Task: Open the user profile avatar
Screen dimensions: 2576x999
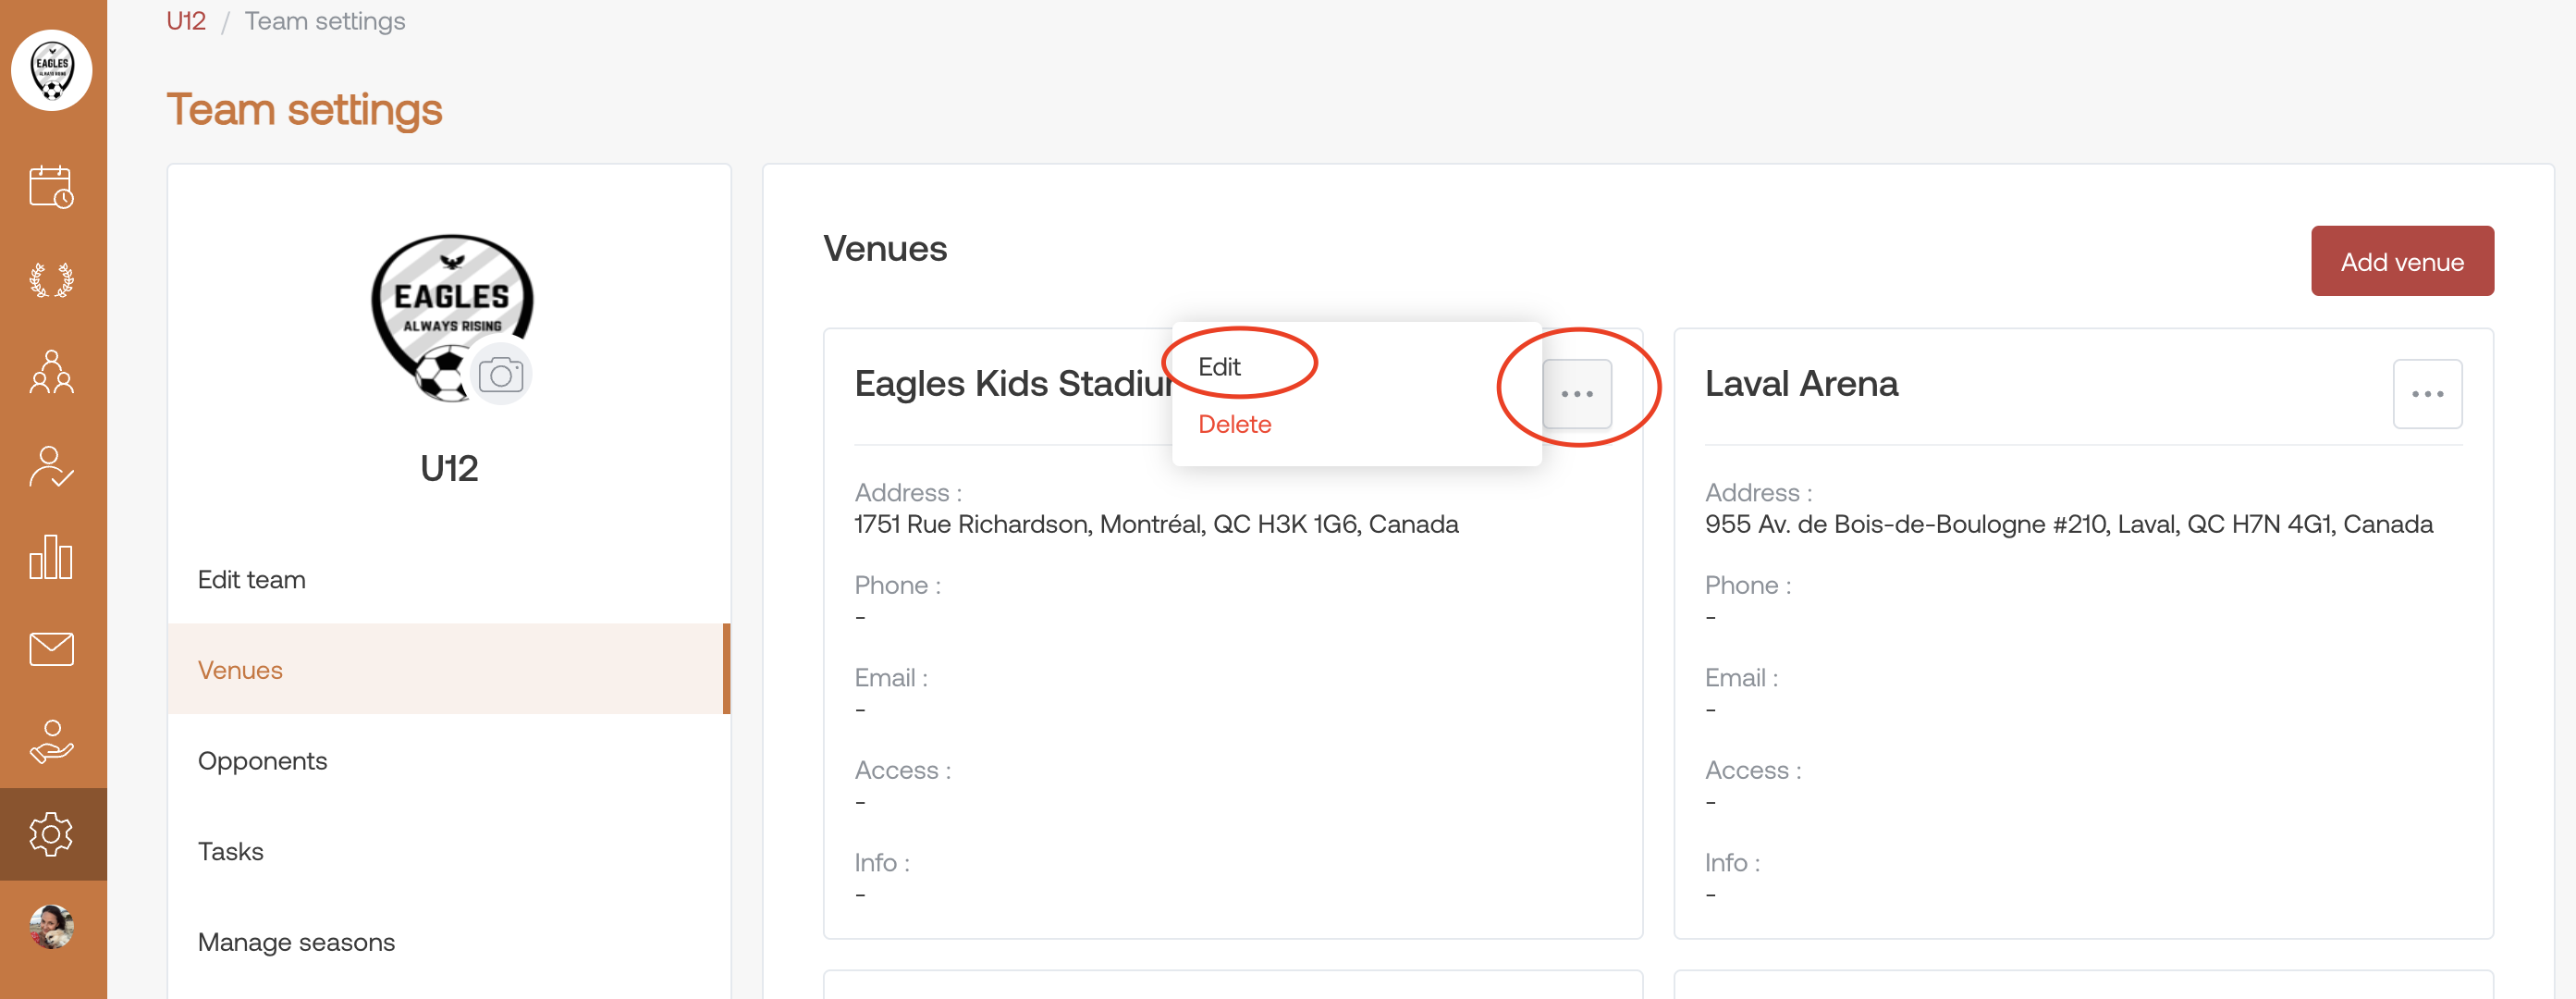Action: [x=52, y=926]
